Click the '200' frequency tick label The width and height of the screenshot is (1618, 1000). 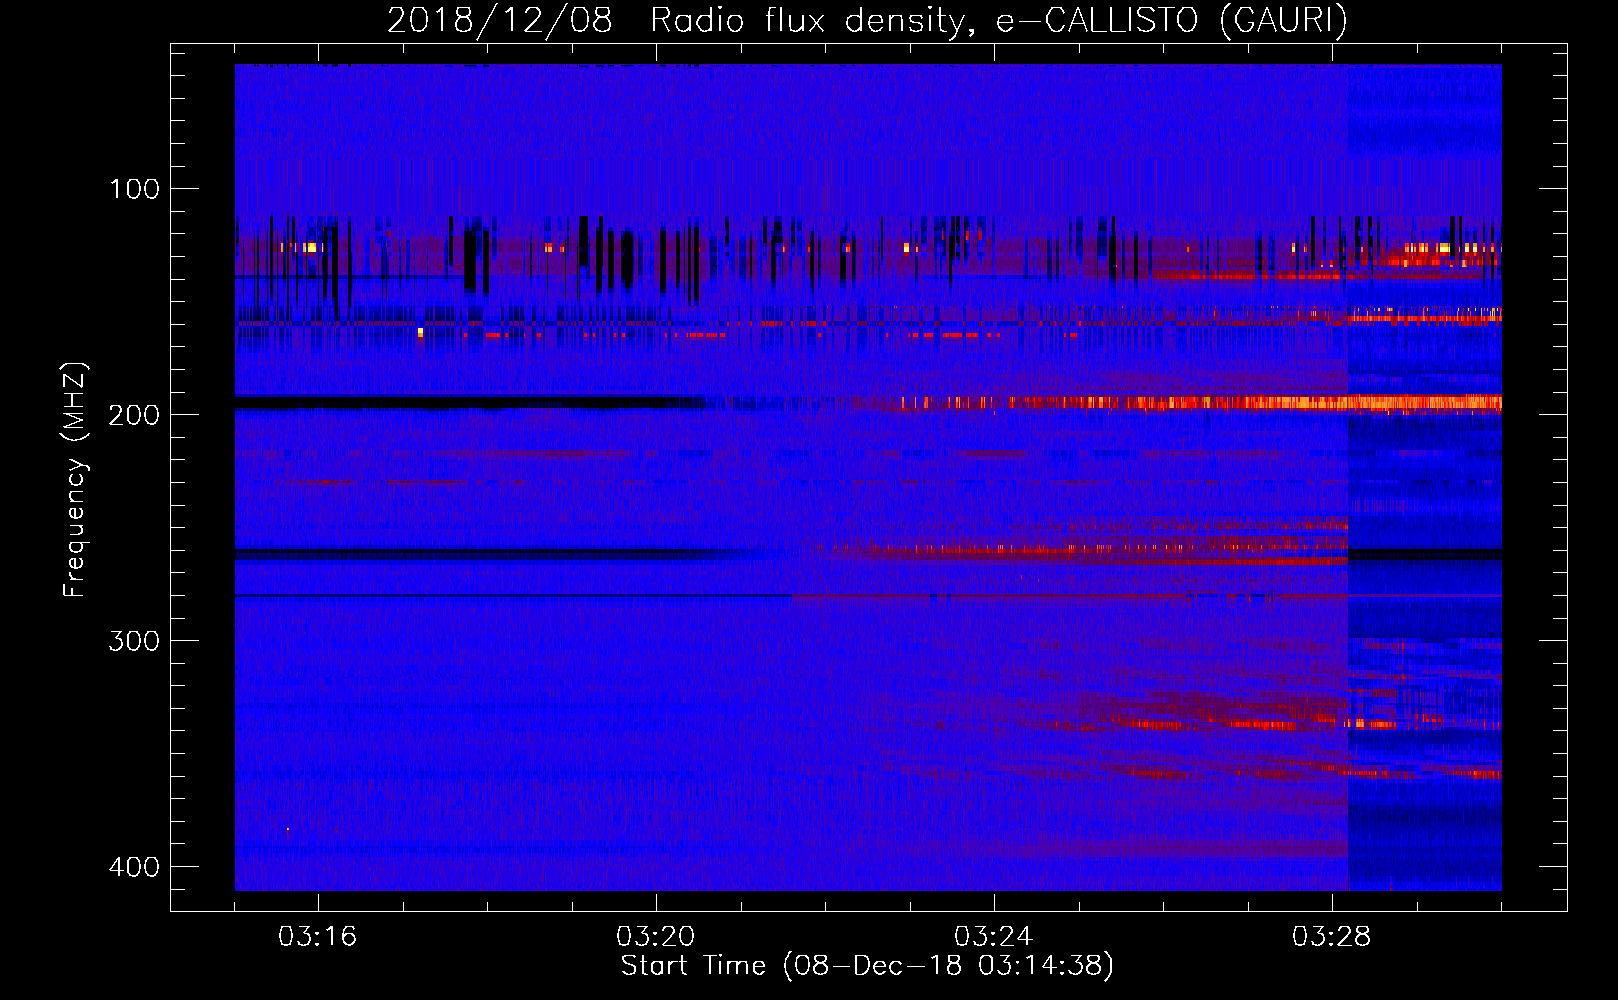pos(134,415)
